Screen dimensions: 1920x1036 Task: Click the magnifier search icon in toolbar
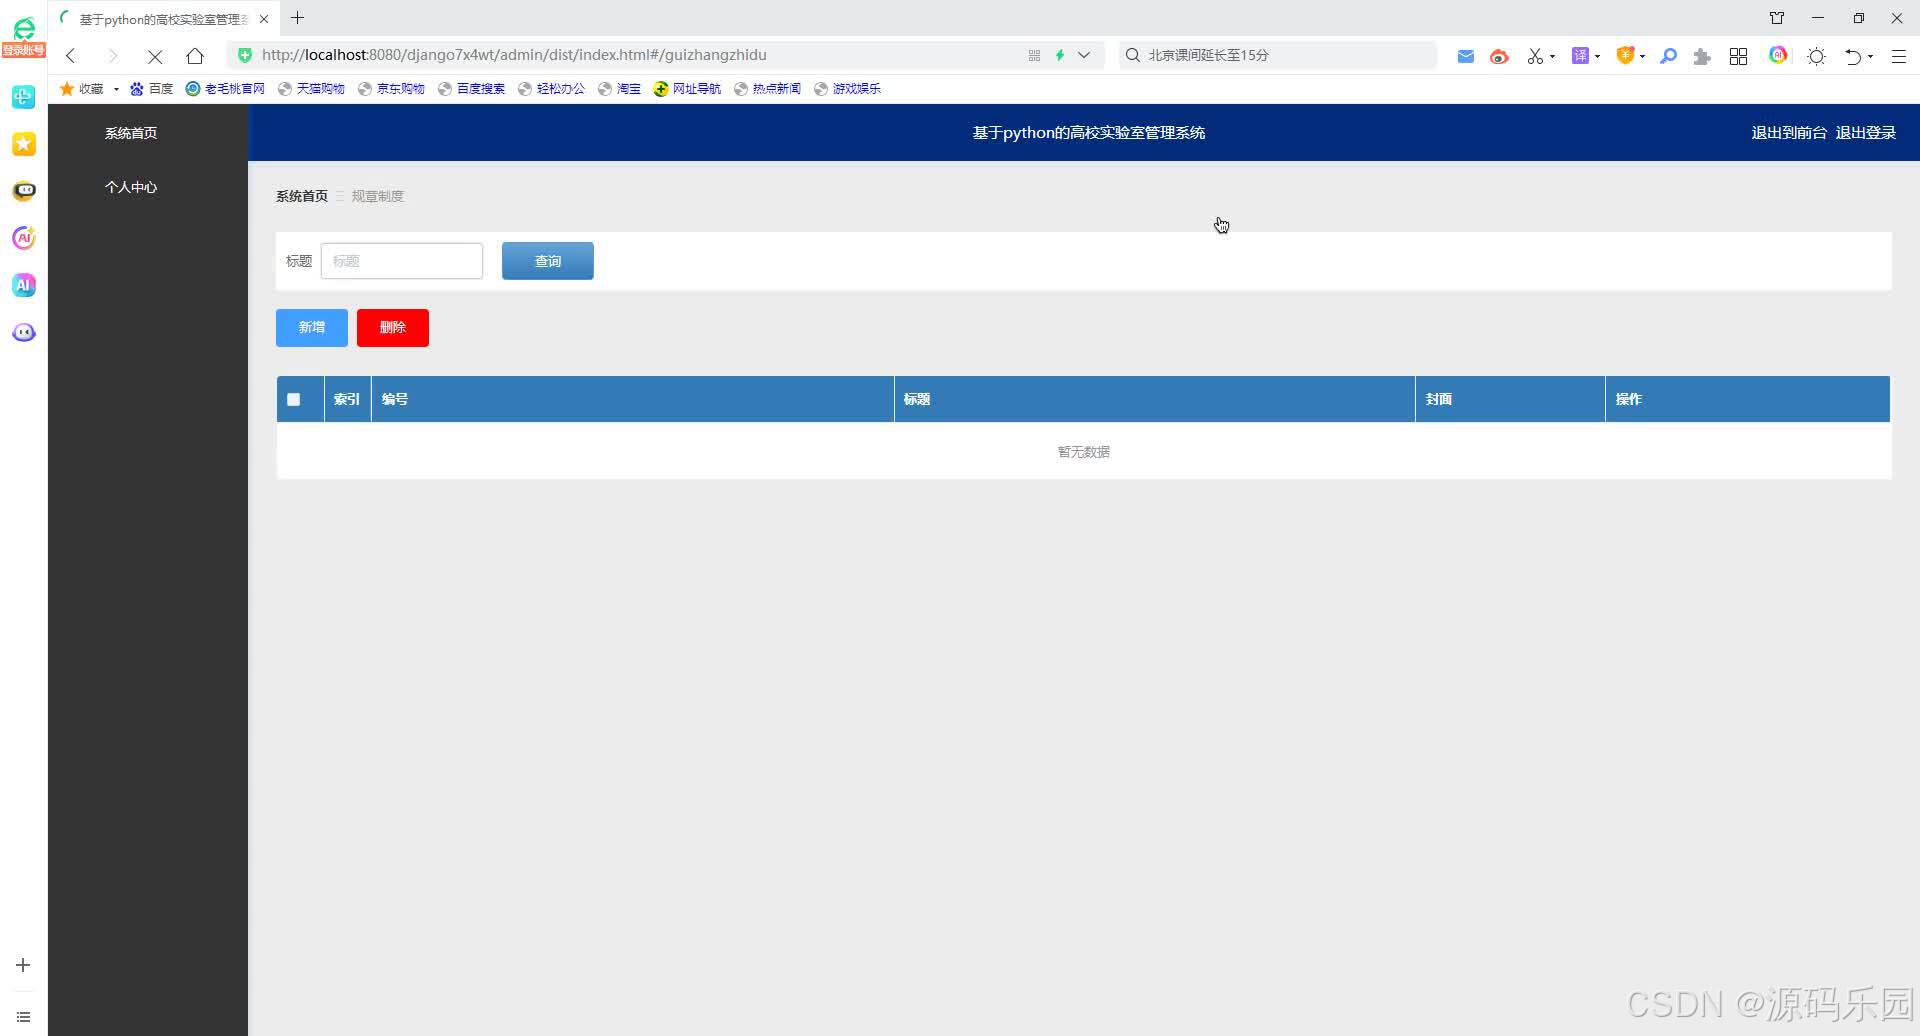tap(1668, 56)
